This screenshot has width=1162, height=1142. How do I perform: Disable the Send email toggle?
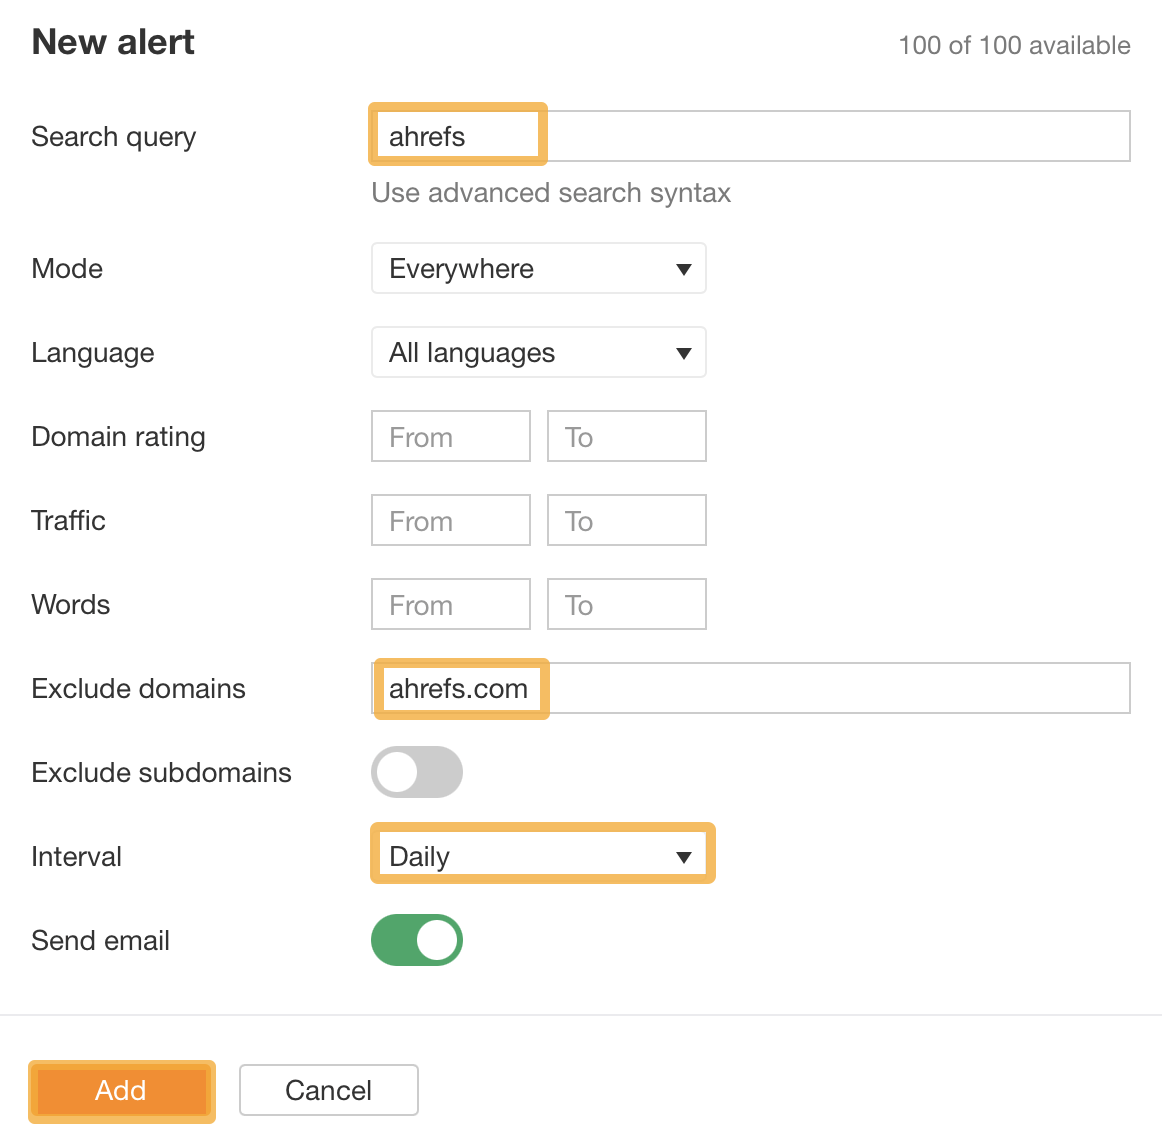[x=417, y=940]
